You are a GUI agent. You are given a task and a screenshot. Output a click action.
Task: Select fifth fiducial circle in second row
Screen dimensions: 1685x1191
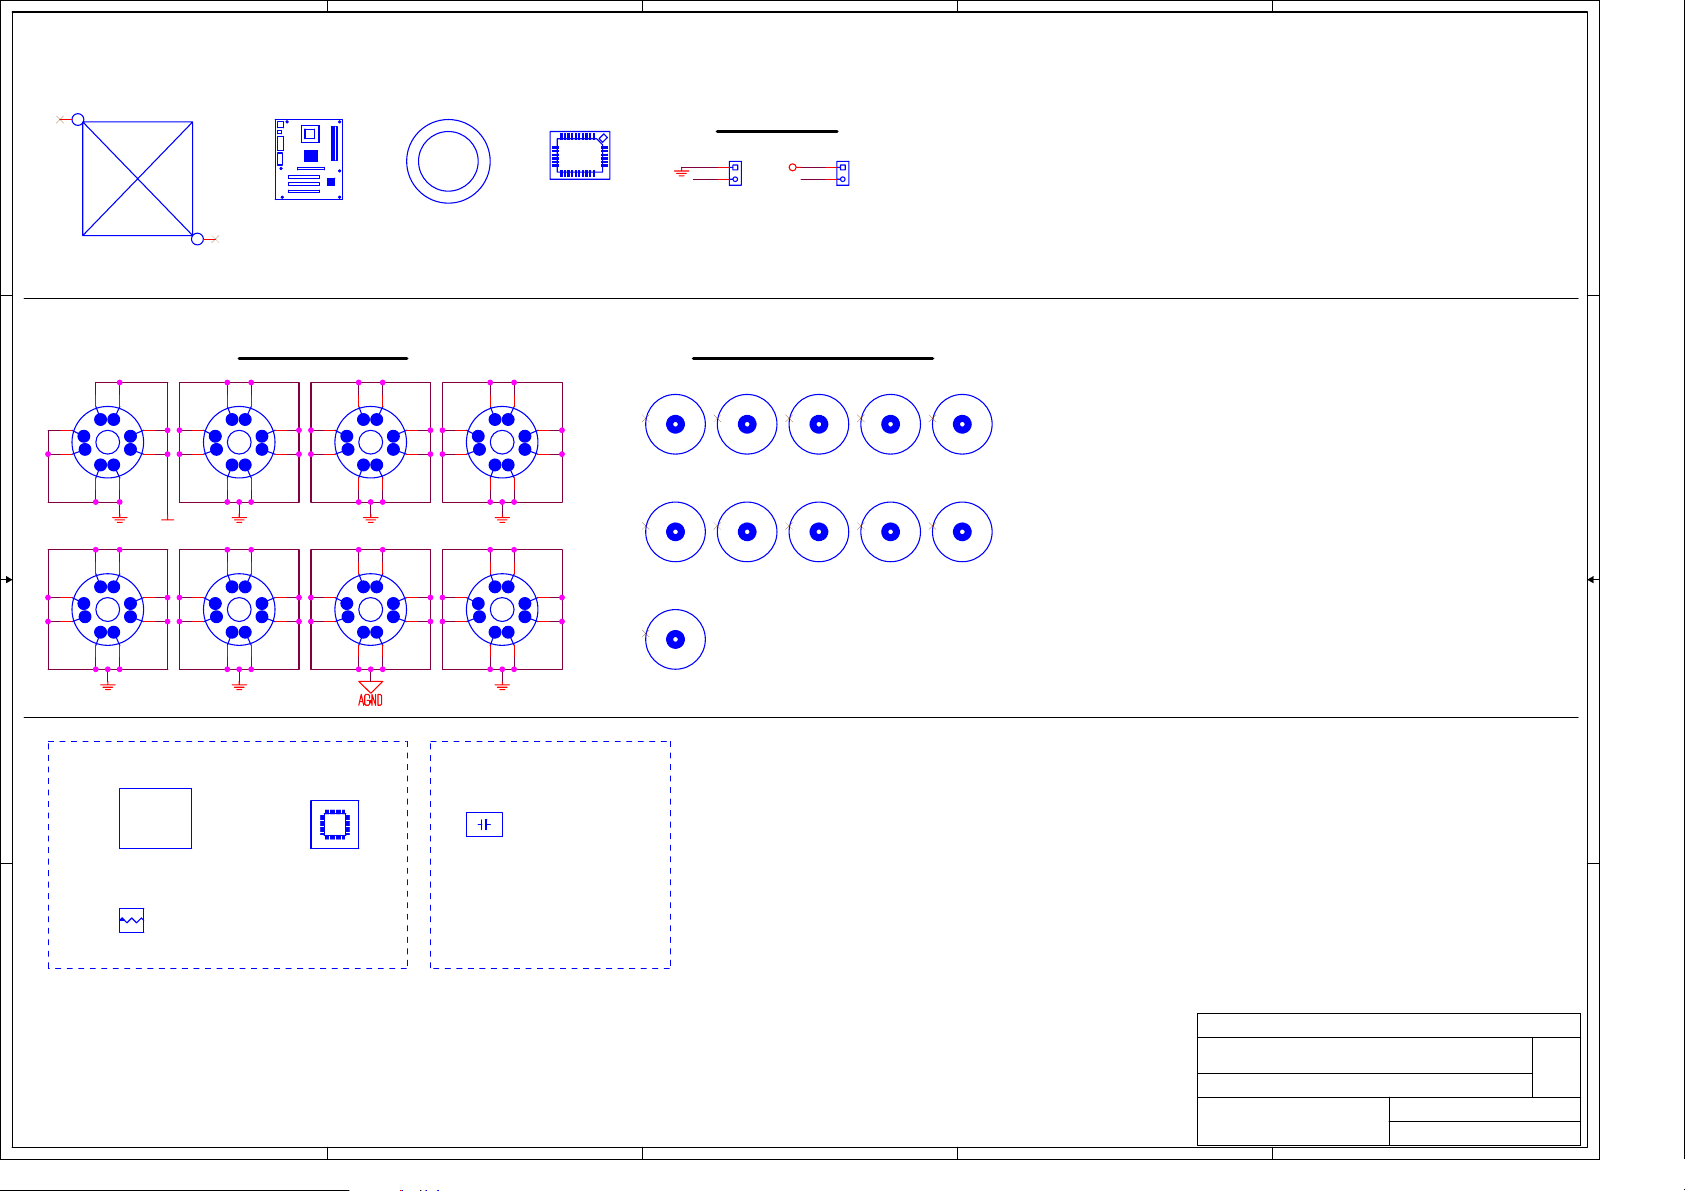962,532
